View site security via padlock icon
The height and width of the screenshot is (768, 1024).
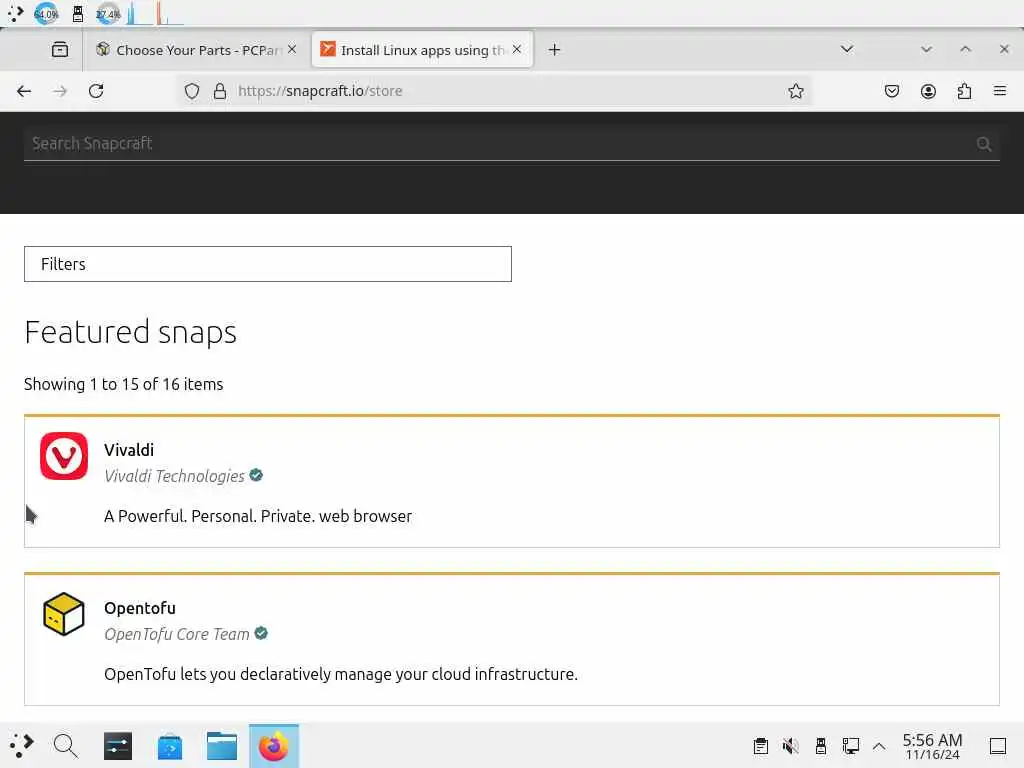[x=220, y=91]
